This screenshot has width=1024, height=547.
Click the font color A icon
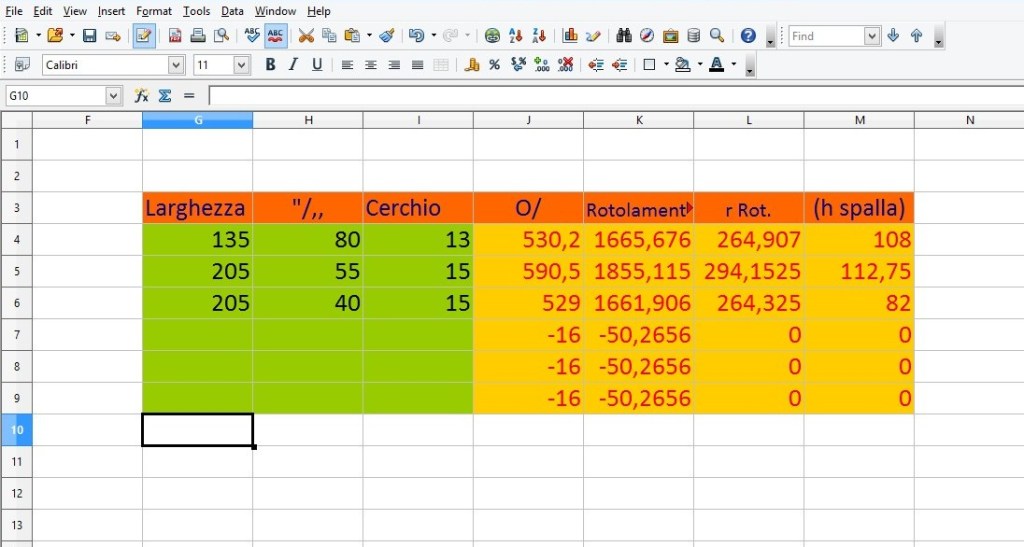[x=716, y=65]
